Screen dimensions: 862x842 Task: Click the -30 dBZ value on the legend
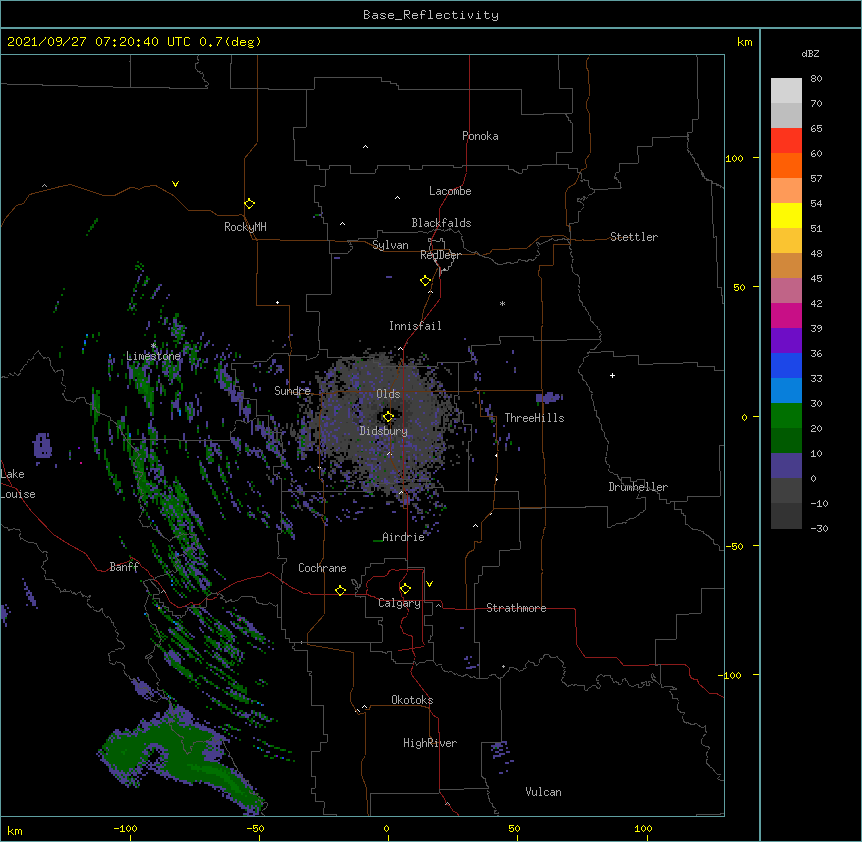[x=819, y=529]
